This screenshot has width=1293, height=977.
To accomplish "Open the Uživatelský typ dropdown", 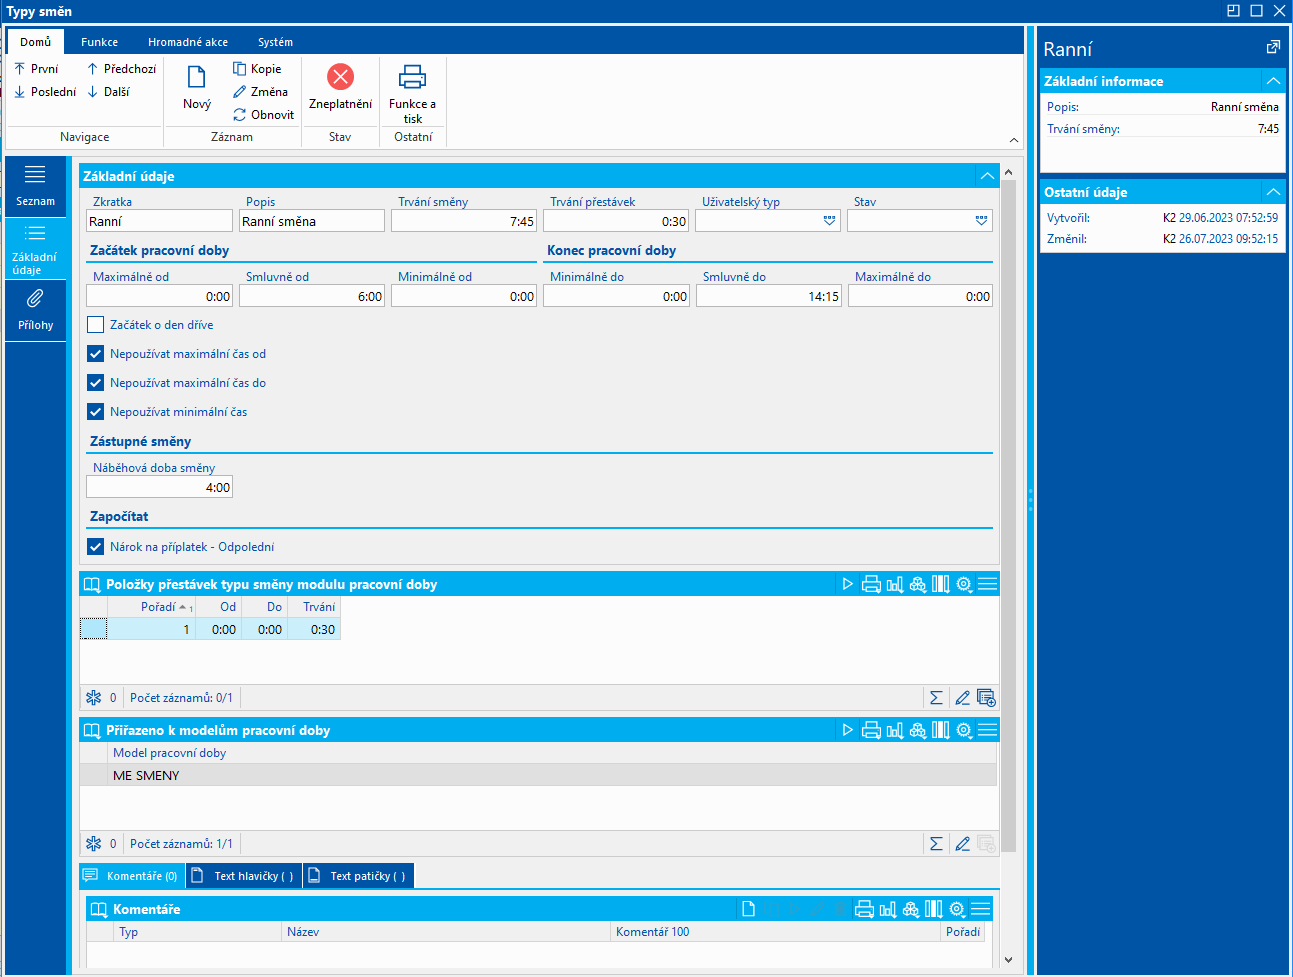I will tap(829, 221).
